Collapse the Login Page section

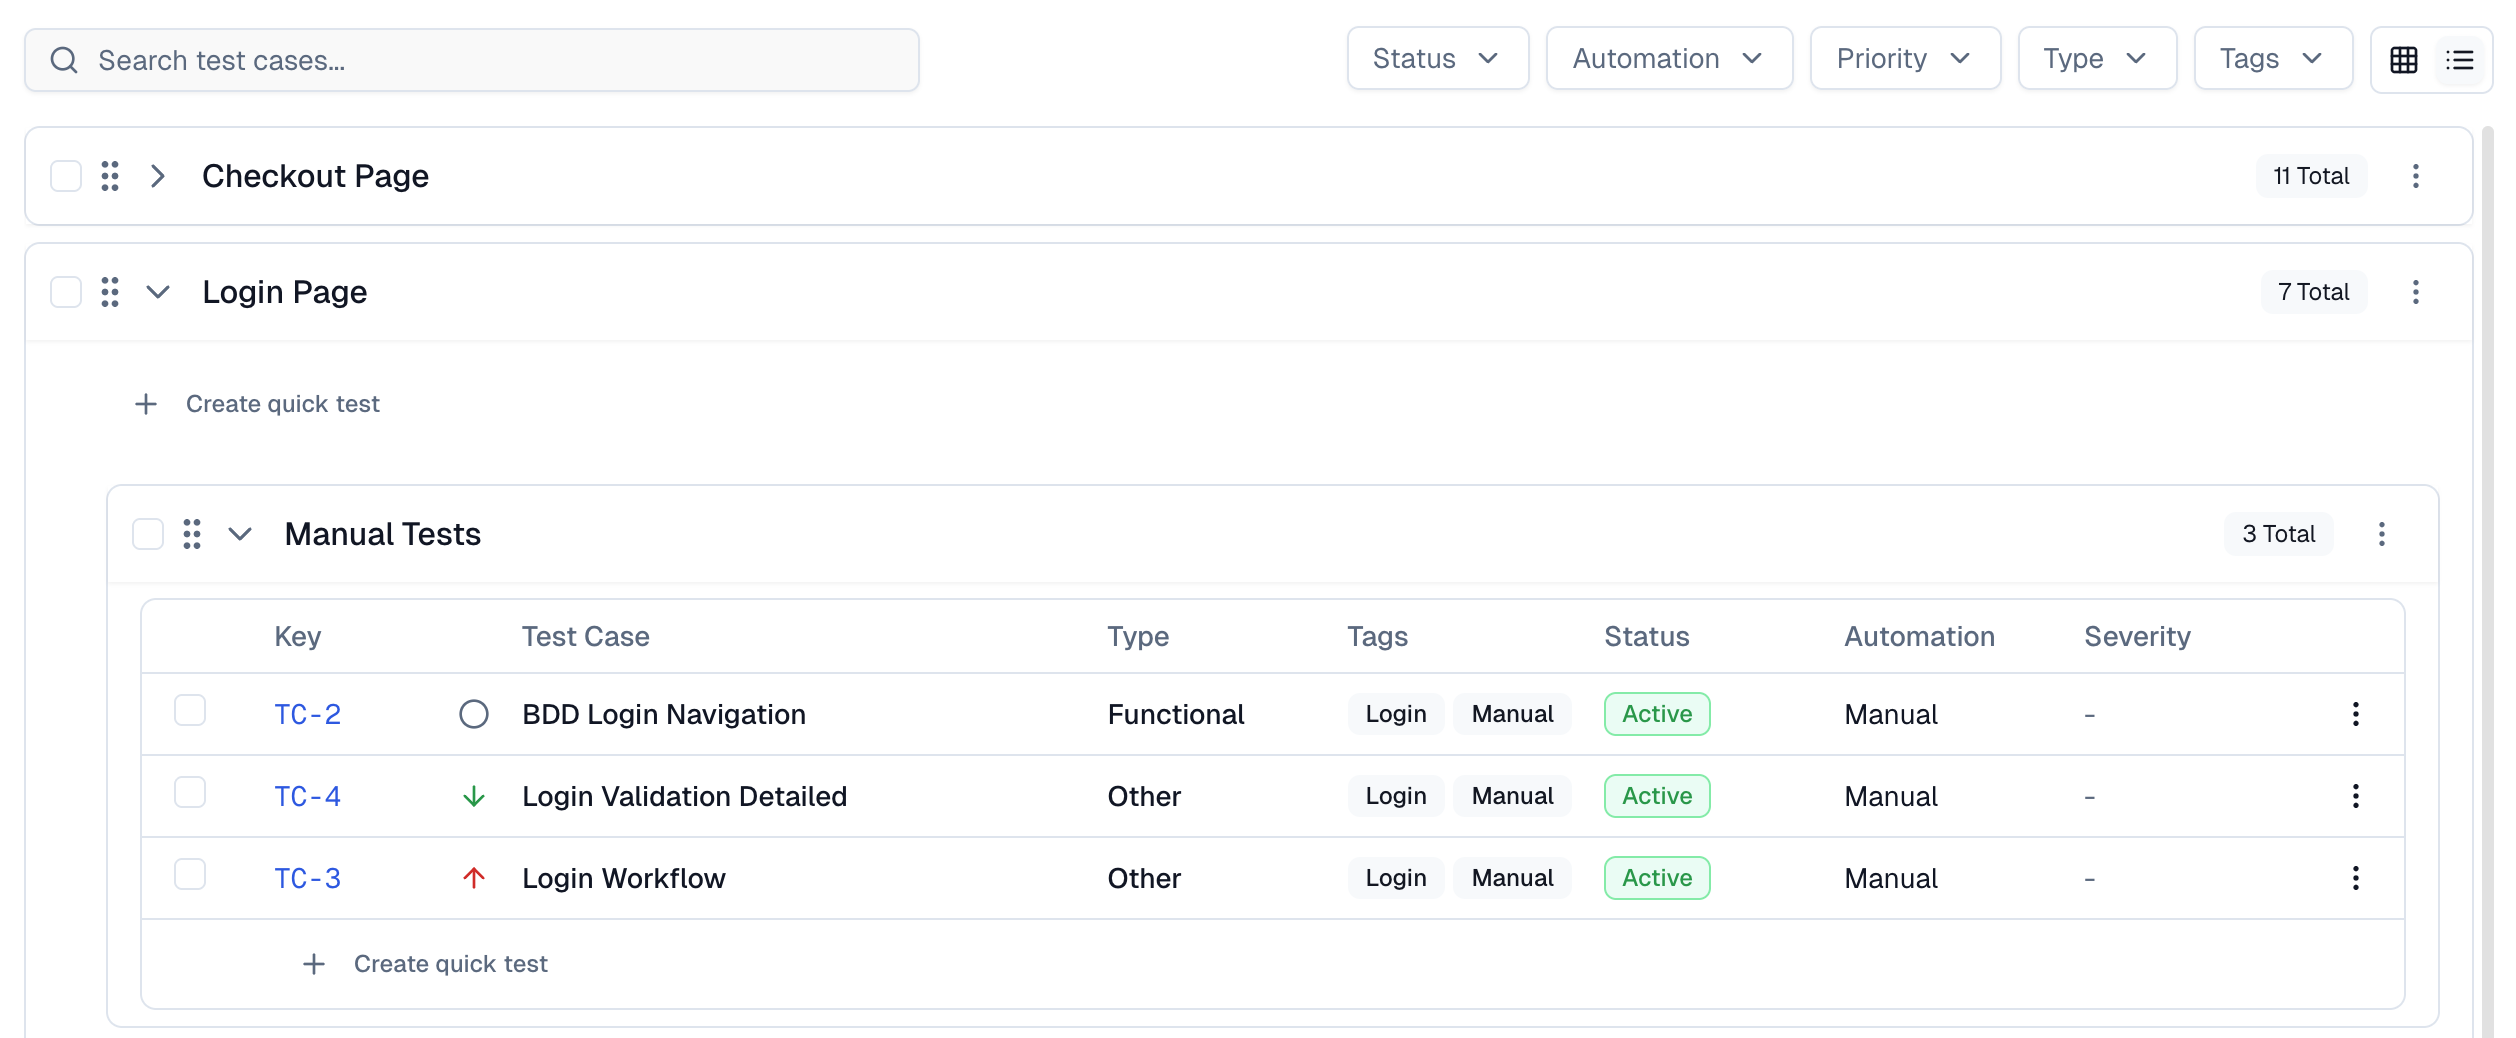[x=157, y=292]
